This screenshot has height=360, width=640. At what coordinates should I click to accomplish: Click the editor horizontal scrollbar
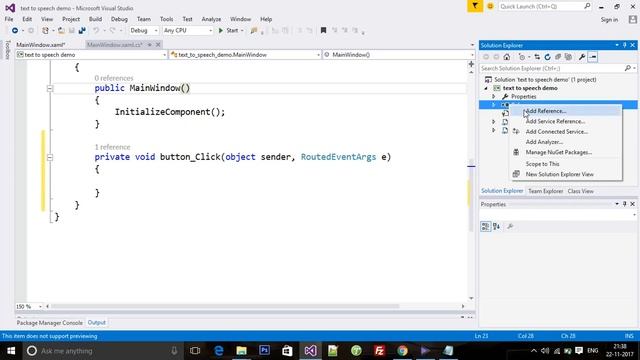pos(224,306)
